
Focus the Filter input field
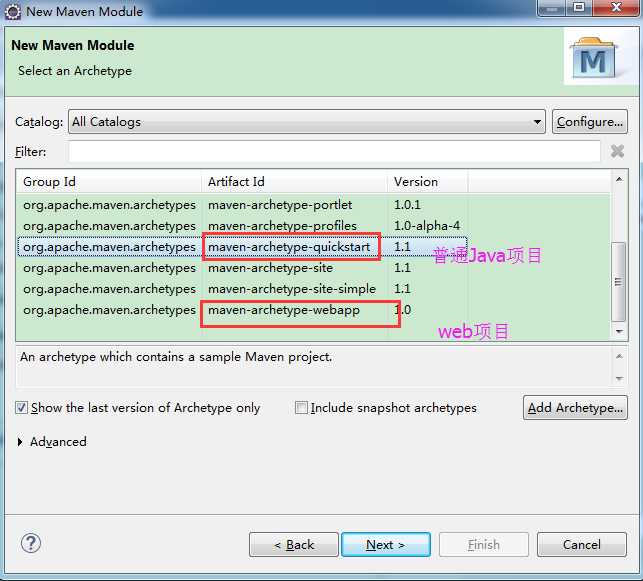tap(335, 151)
